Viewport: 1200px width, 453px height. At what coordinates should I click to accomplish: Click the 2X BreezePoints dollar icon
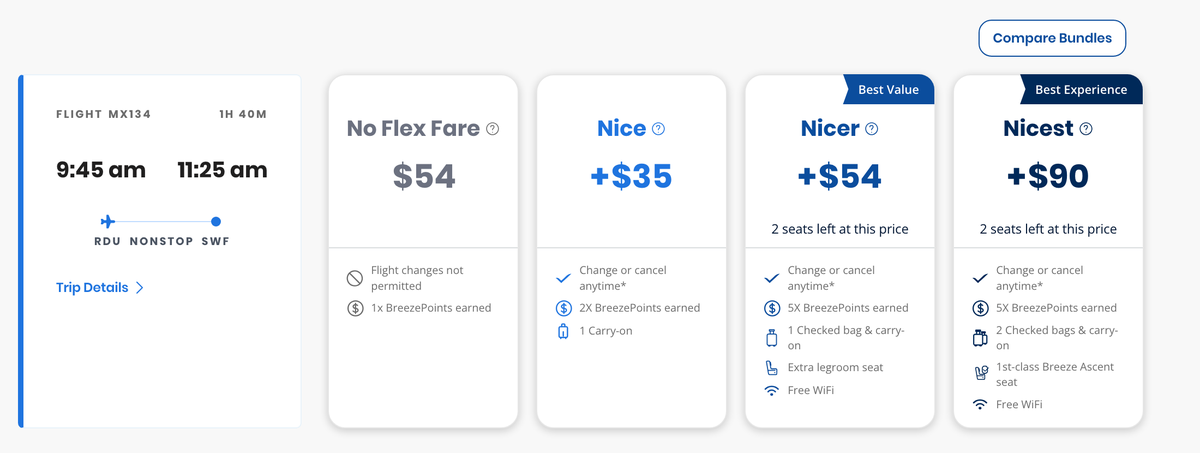(563, 308)
